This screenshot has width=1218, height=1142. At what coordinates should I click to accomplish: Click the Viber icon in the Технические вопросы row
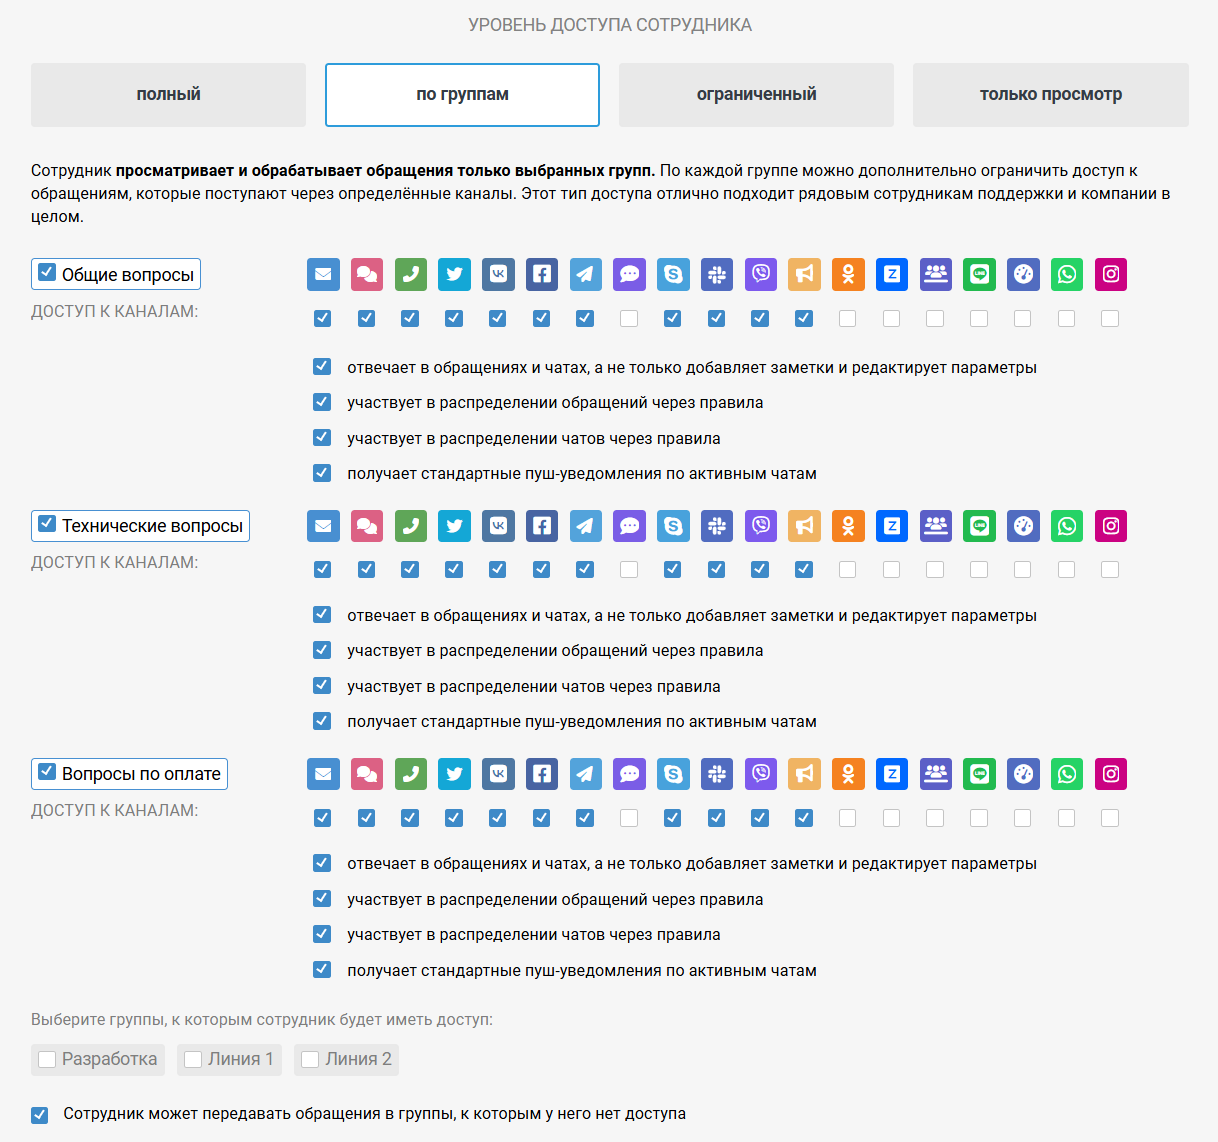[x=761, y=526]
